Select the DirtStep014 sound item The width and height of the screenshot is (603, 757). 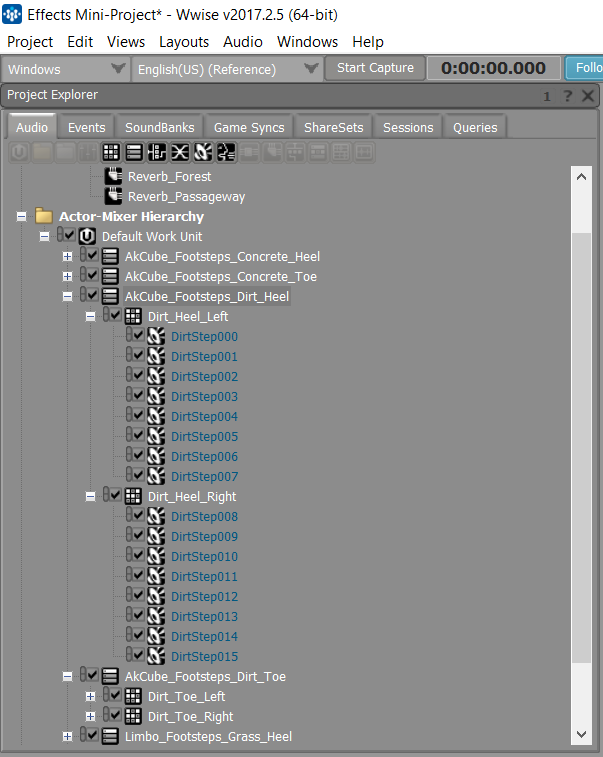pos(204,636)
